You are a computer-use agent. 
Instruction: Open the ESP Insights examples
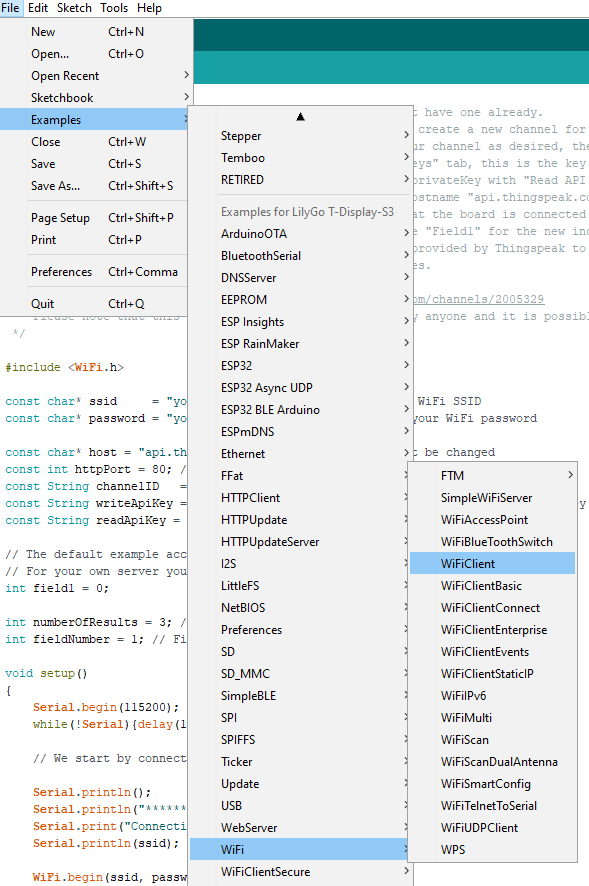click(x=300, y=322)
